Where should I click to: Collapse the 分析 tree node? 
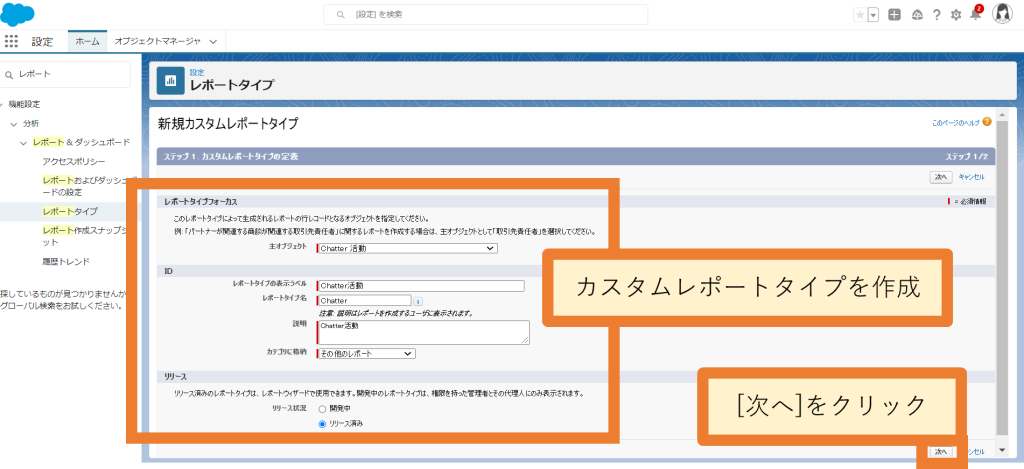(14, 123)
